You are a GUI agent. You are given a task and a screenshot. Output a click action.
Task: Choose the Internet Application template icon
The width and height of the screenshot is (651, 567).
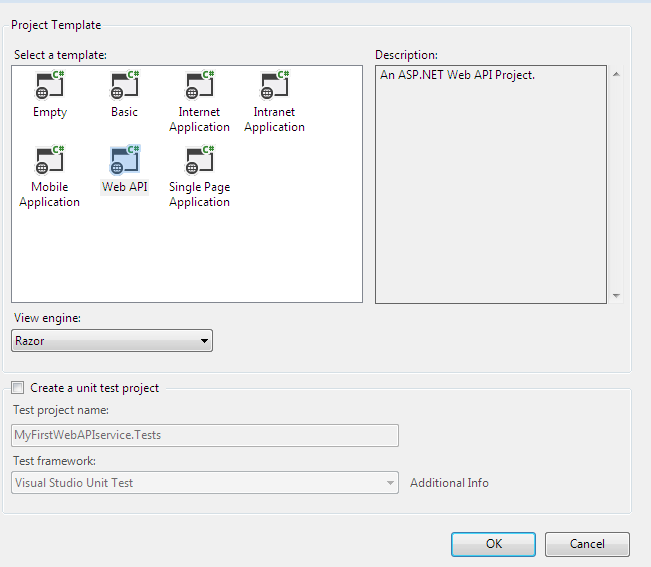[200, 85]
